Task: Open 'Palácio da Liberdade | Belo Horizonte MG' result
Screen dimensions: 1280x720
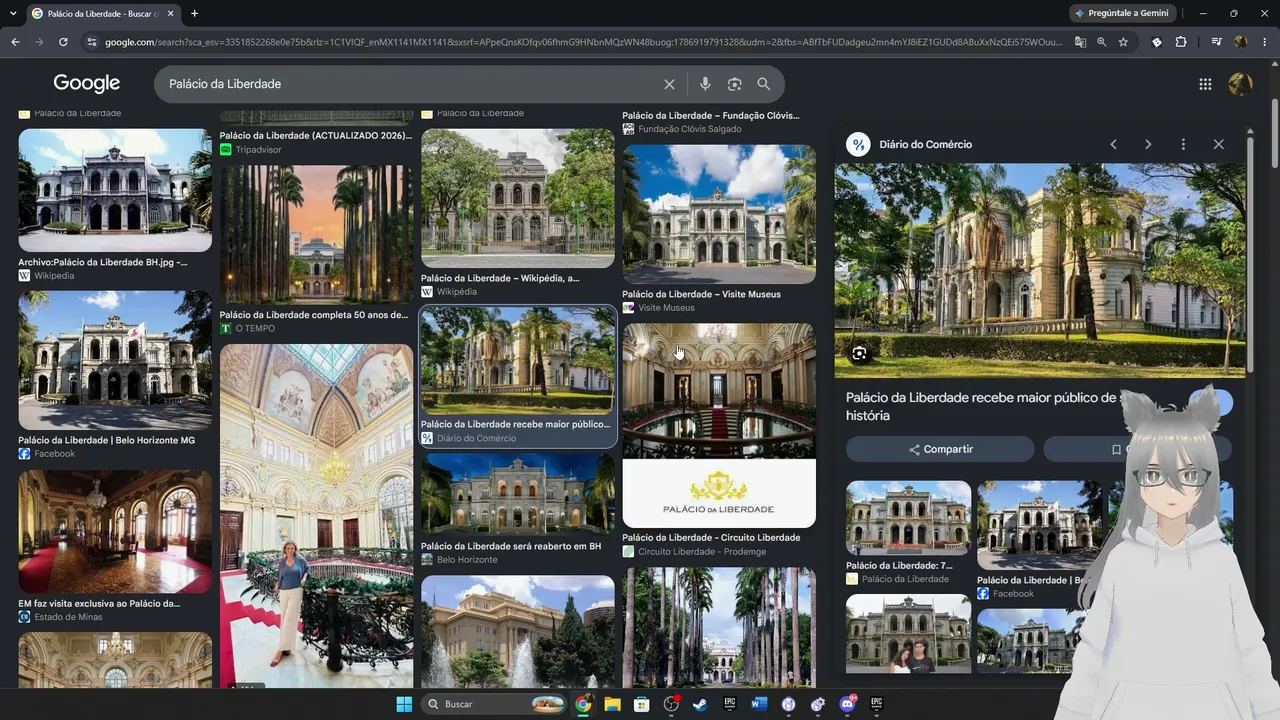Action: pos(107,440)
